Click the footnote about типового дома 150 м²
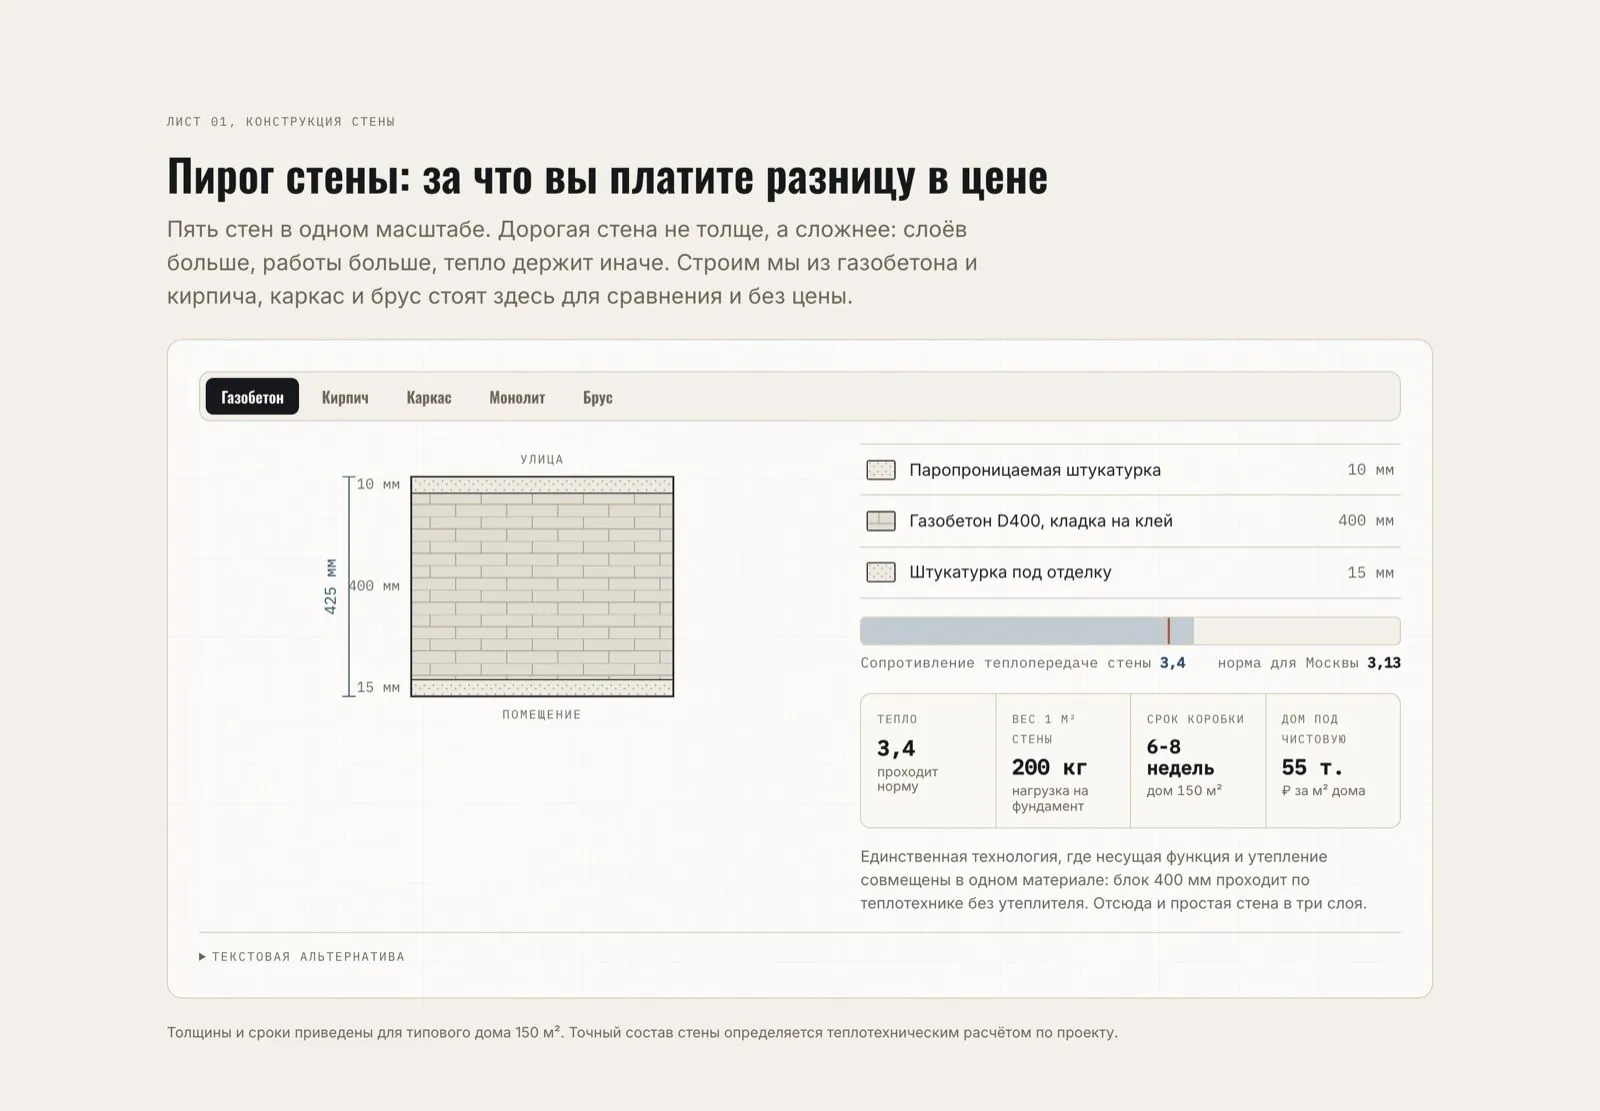This screenshot has width=1600, height=1111. point(642,1033)
